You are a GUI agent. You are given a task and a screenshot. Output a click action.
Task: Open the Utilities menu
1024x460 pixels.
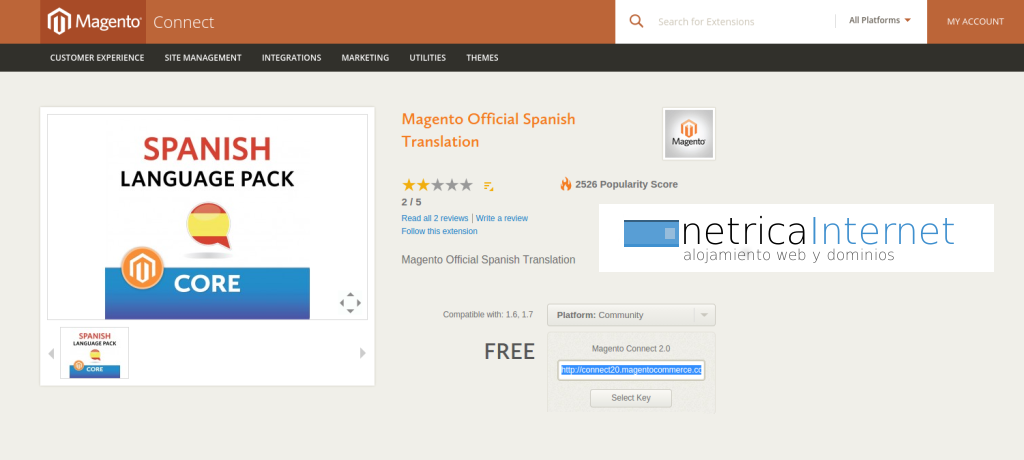428,58
